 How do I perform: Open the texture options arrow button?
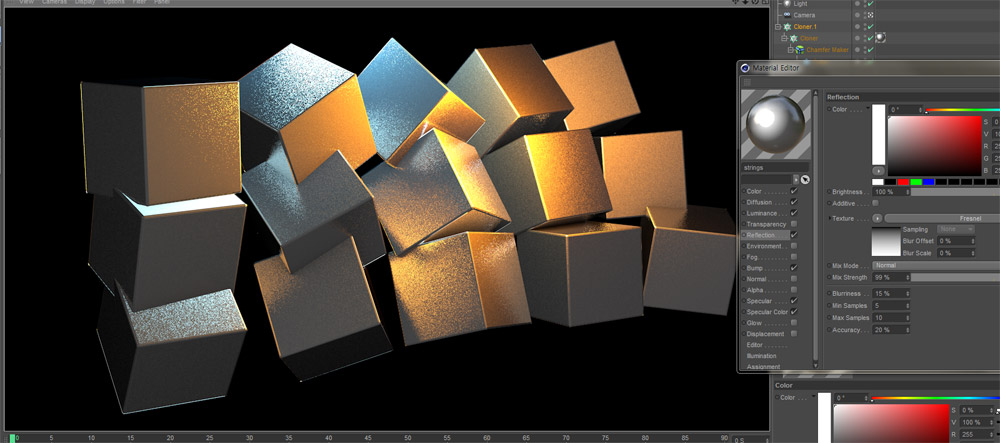click(x=878, y=217)
